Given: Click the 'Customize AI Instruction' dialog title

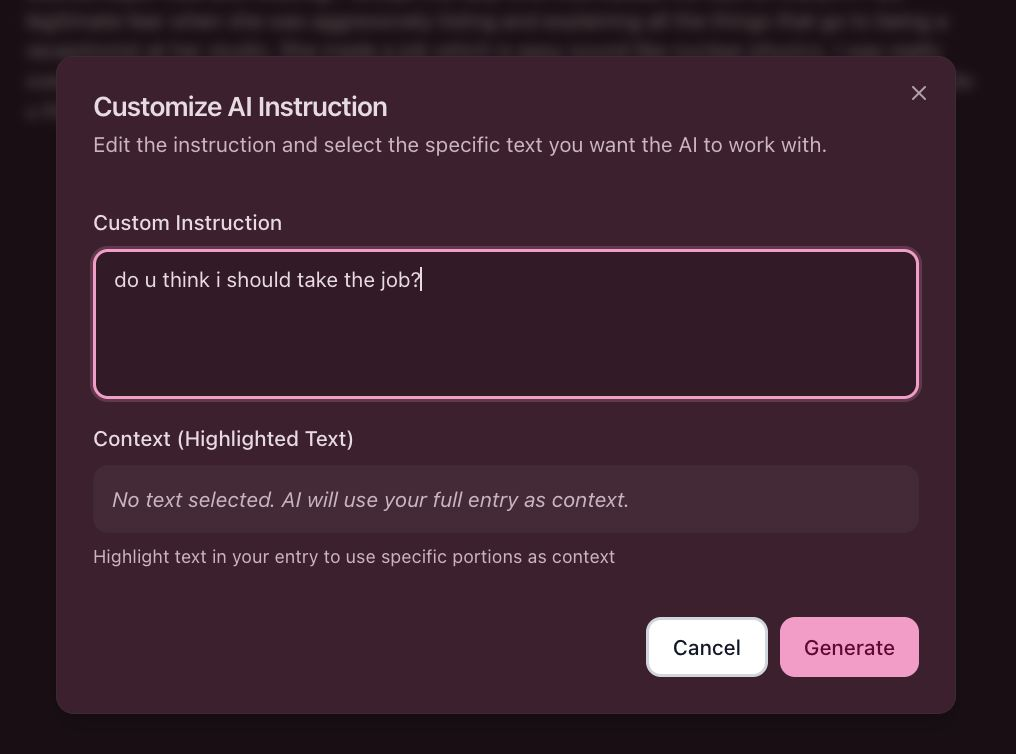Looking at the screenshot, I should coord(240,107).
